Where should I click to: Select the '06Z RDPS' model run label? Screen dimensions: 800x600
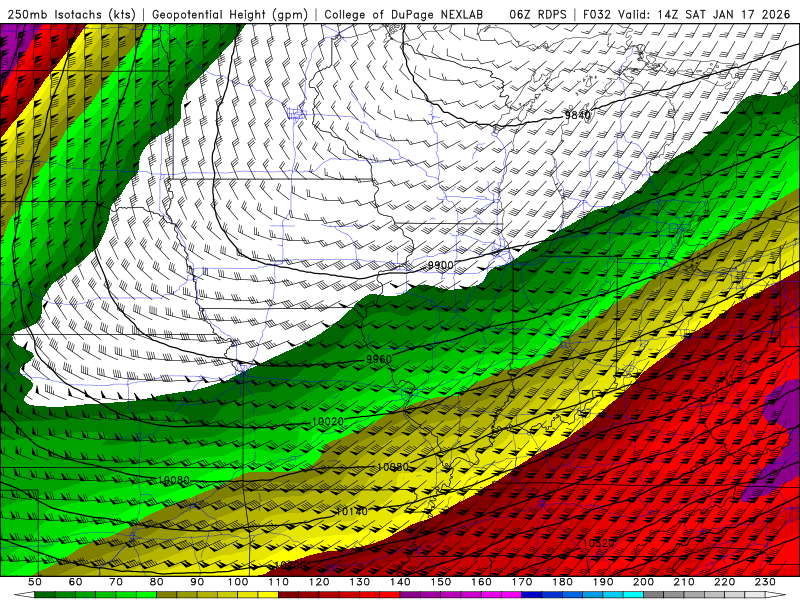[538, 14]
